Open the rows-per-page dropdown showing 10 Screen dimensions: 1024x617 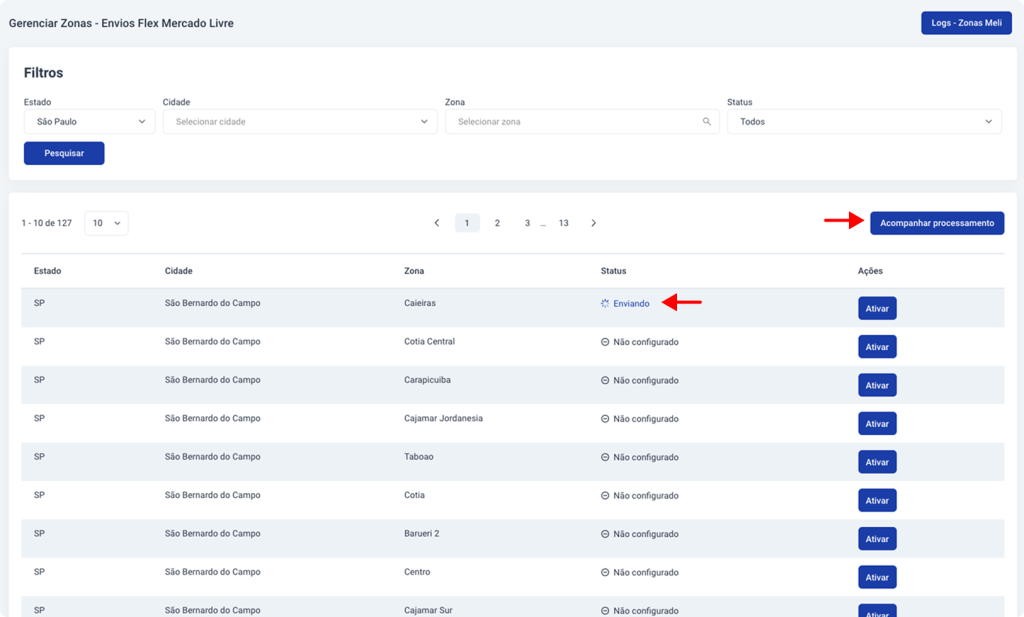pyautogui.click(x=106, y=223)
